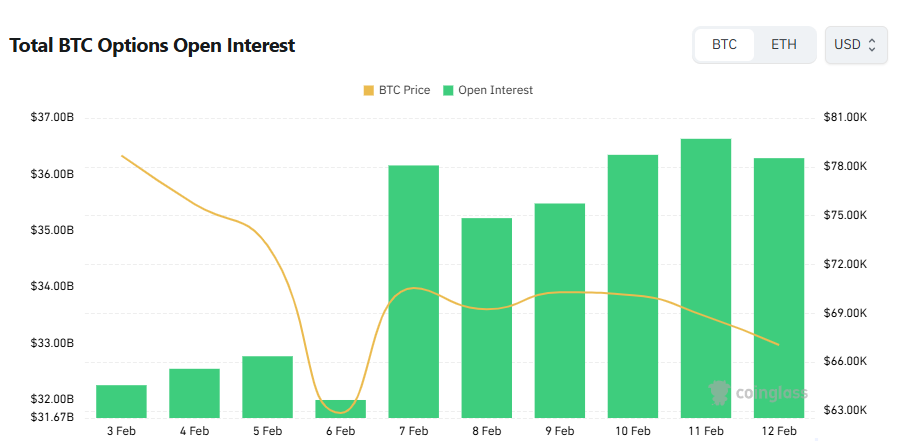Select the 3 Feb open interest bar
The width and height of the screenshot is (900, 441).
(121, 401)
